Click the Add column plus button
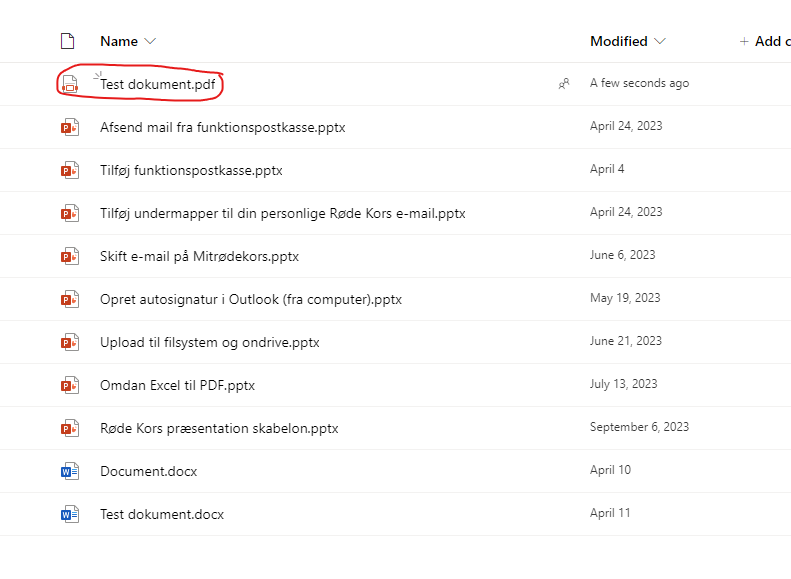The width and height of the screenshot is (791, 579). click(744, 41)
